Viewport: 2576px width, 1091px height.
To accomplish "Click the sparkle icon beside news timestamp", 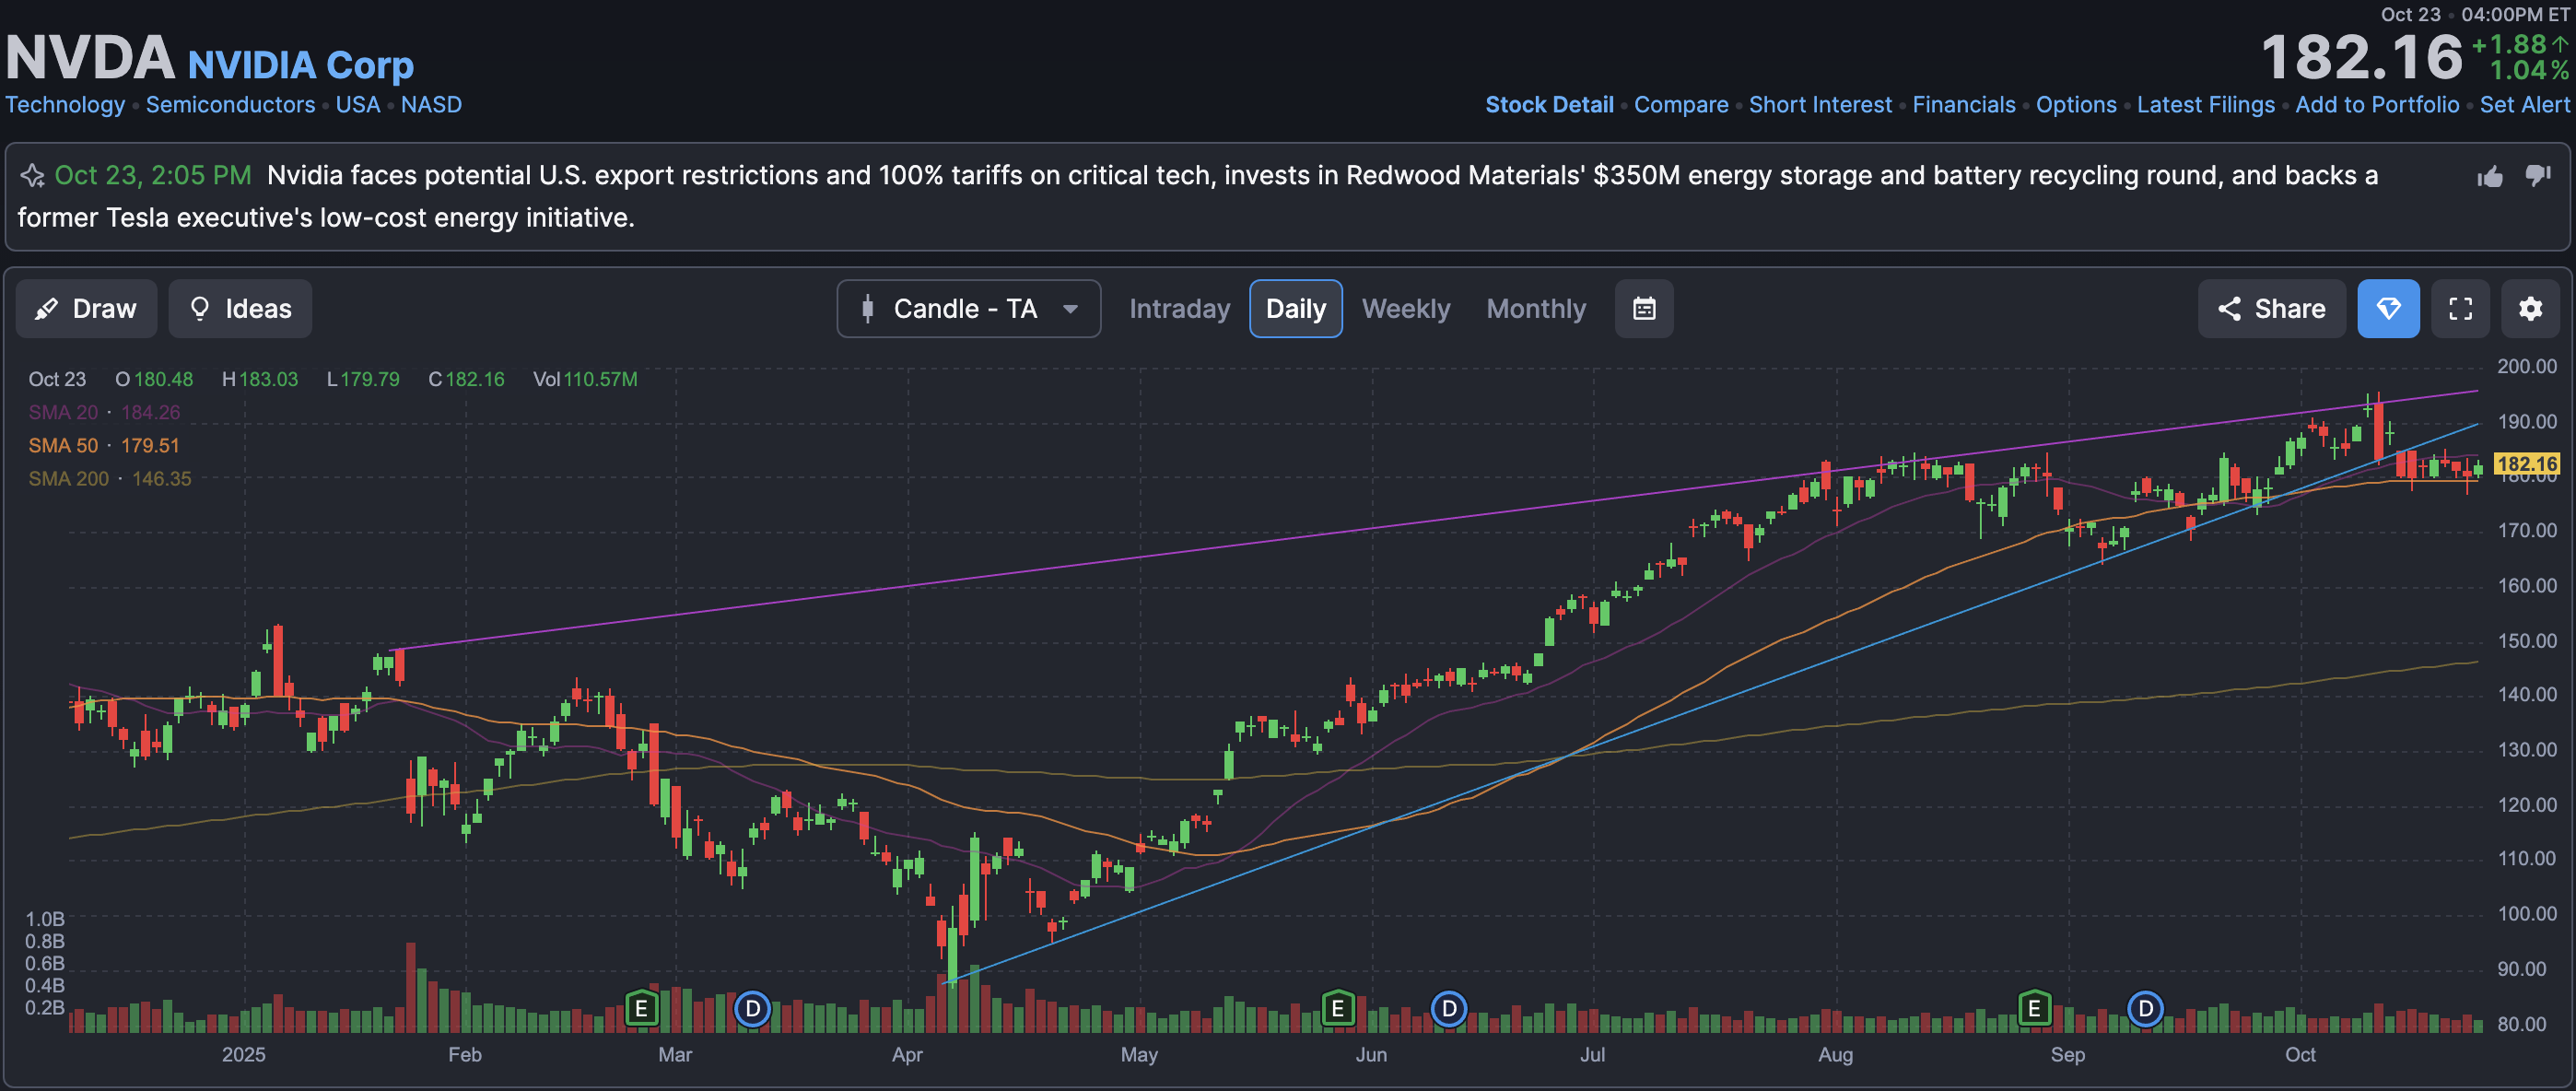I will (x=32, y=176).
